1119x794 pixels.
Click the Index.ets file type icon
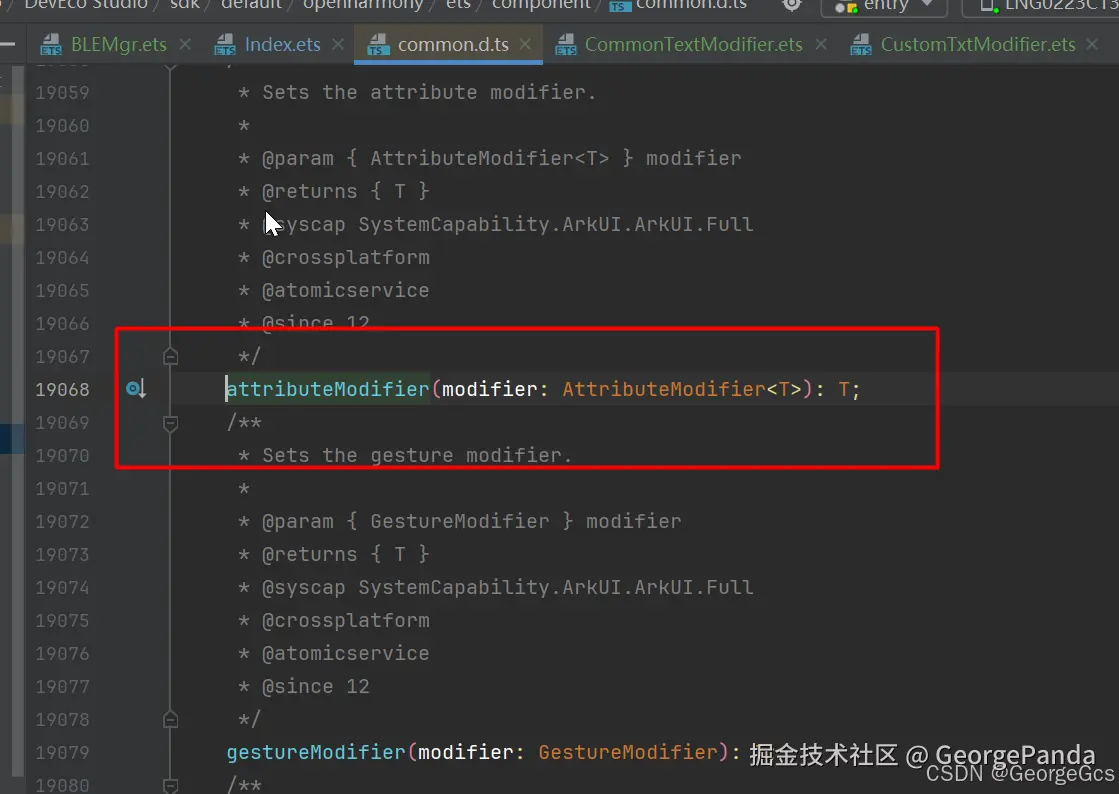[224, 45]
